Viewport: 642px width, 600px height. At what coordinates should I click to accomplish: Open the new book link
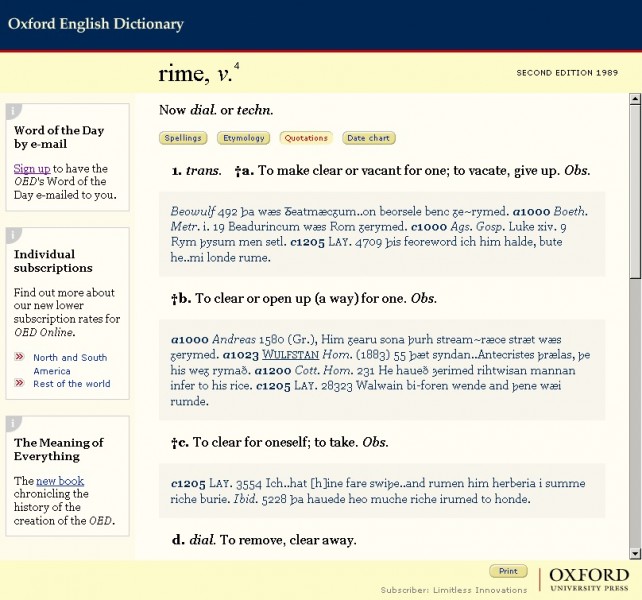click(x=60, y=481)
